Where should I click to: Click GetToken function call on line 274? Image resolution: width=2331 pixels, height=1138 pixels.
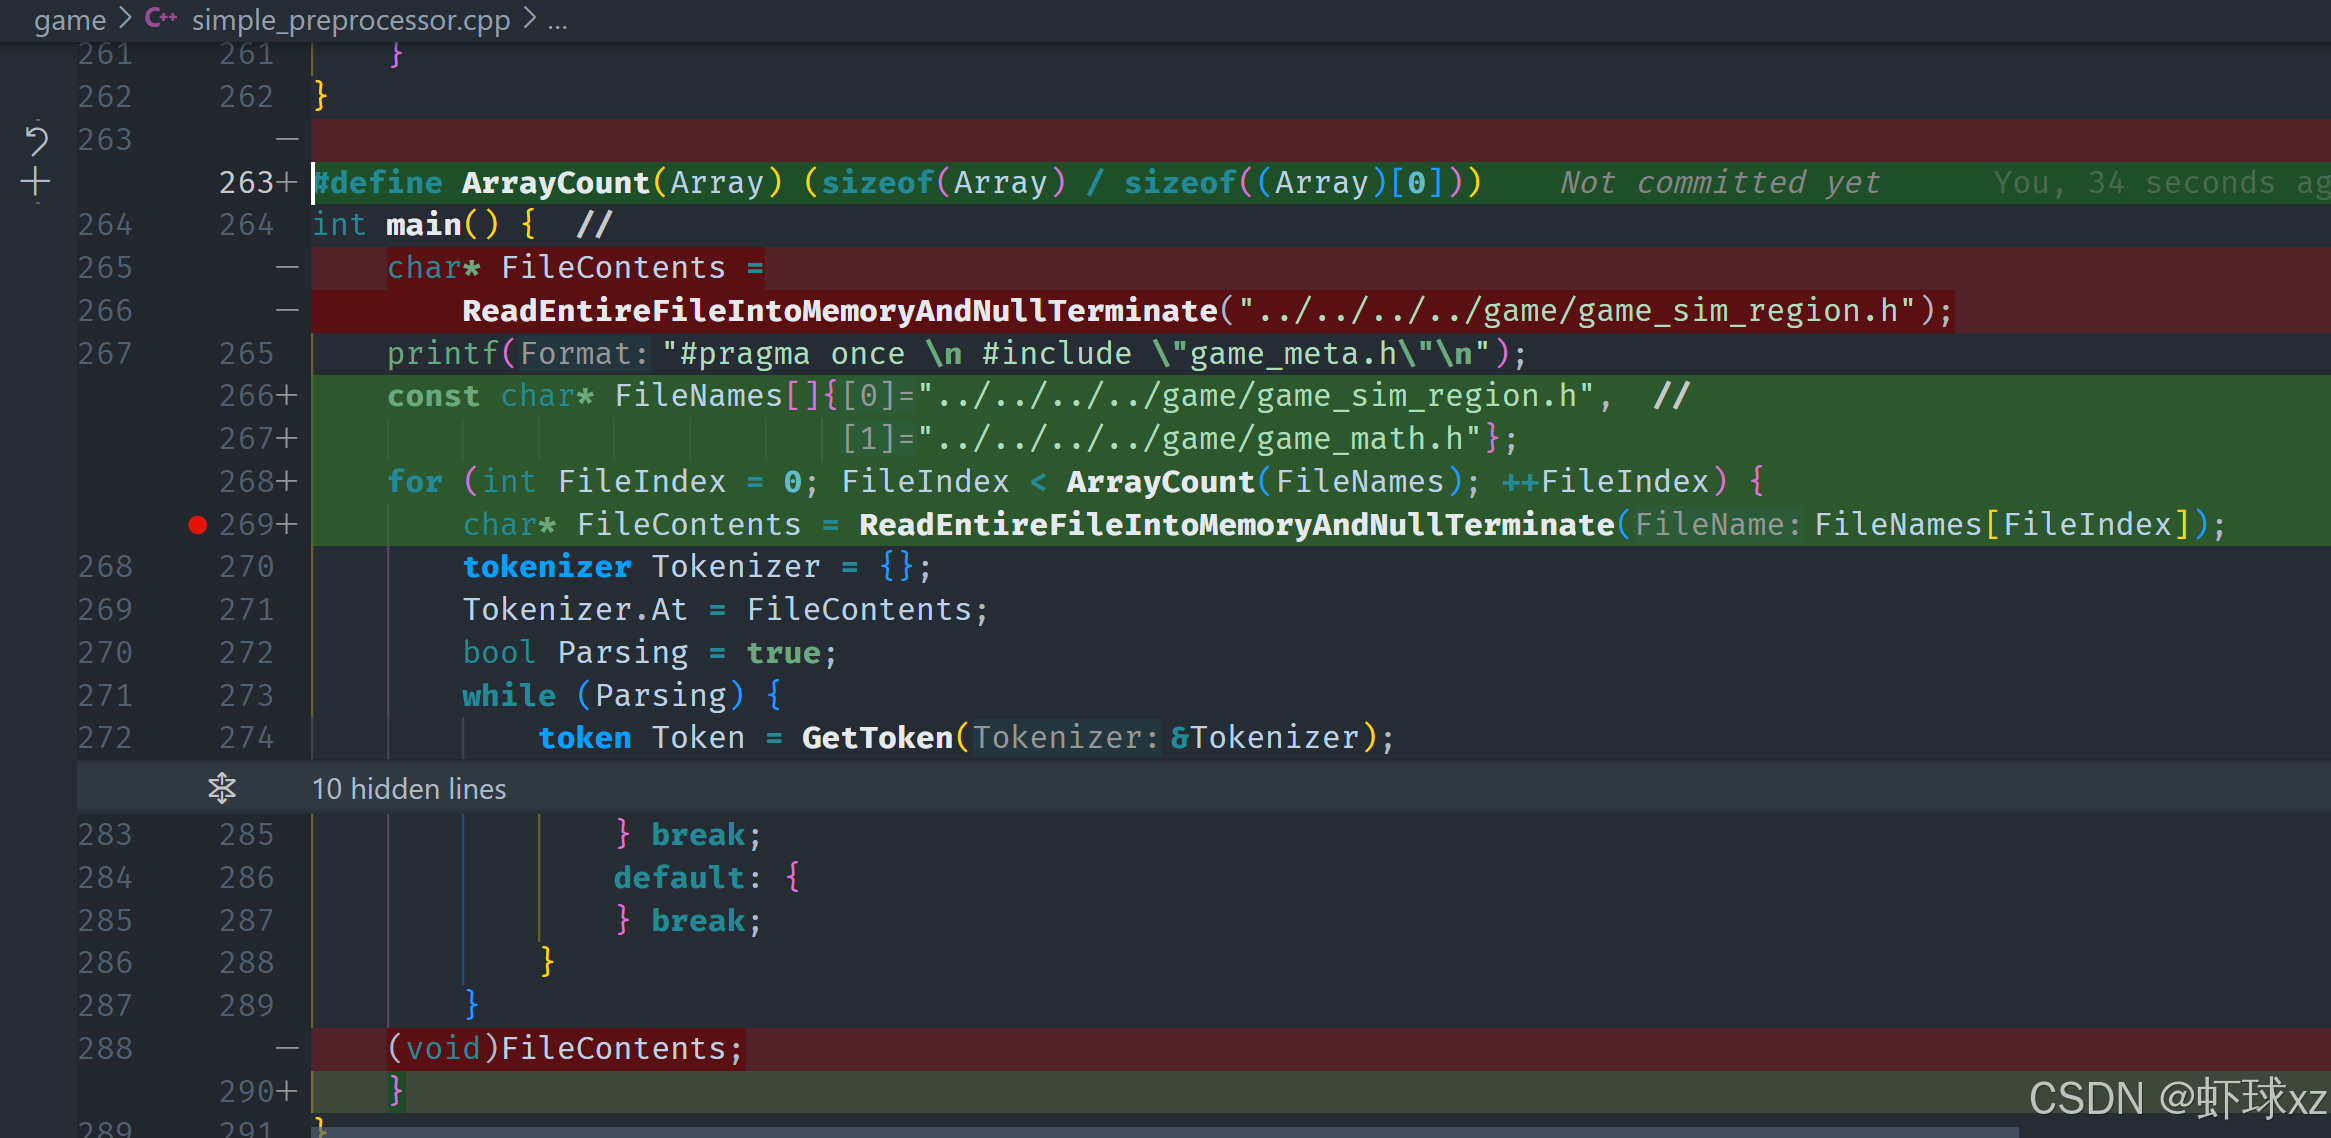click(x=877, y=738)
